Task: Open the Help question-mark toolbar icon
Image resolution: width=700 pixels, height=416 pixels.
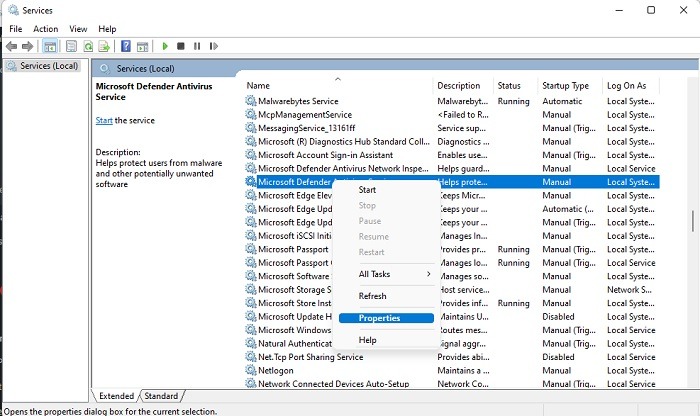Action: pyautogui.click(x=126, y=46)
